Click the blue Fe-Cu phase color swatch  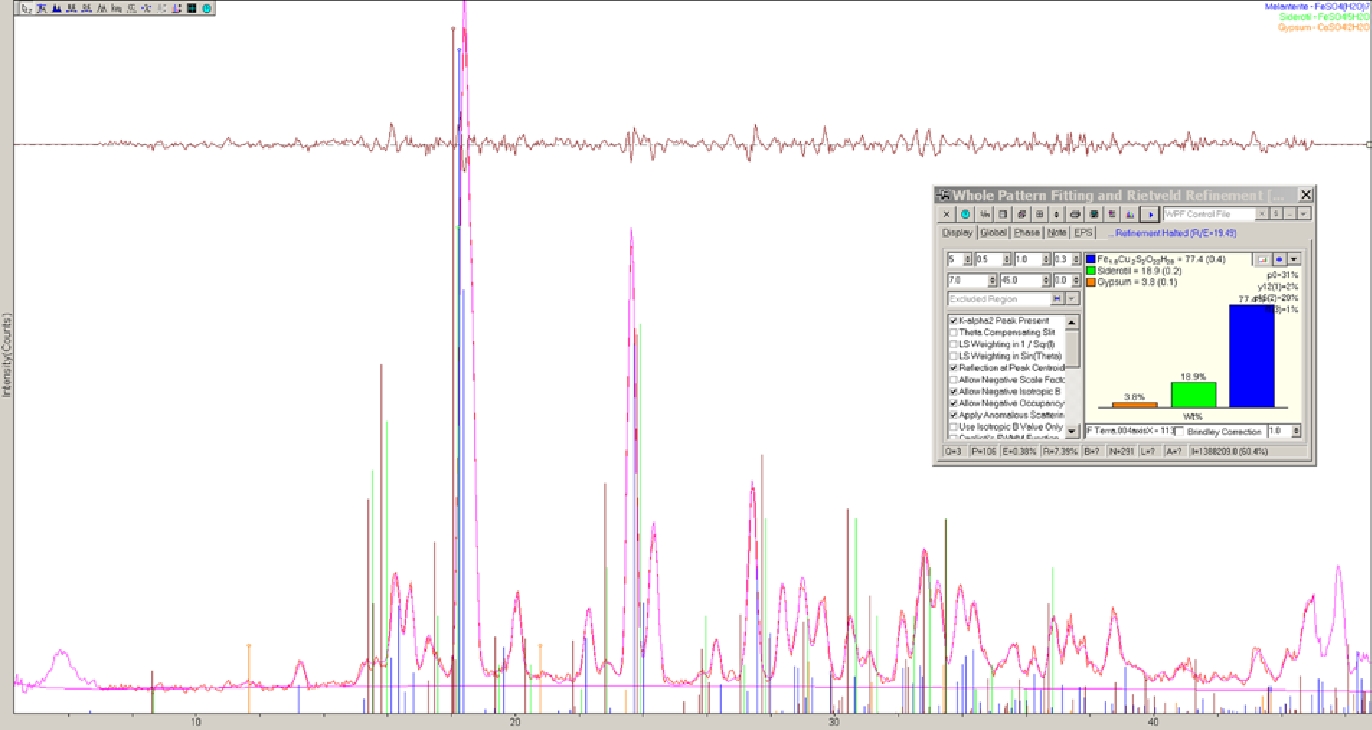tap(1090, 259)
